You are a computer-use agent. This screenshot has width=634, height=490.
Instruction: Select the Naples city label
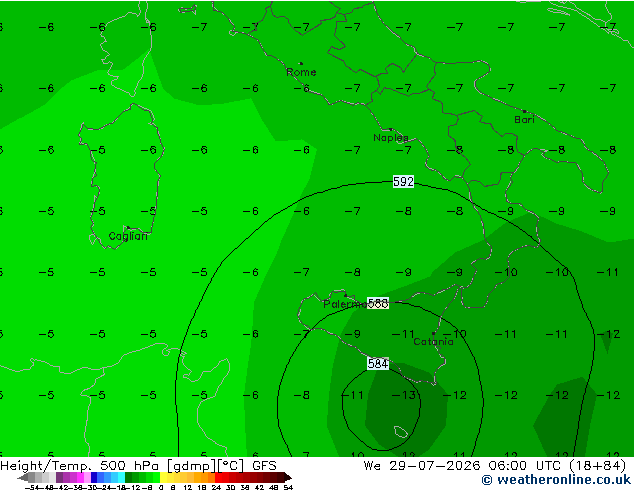point(391,138)
